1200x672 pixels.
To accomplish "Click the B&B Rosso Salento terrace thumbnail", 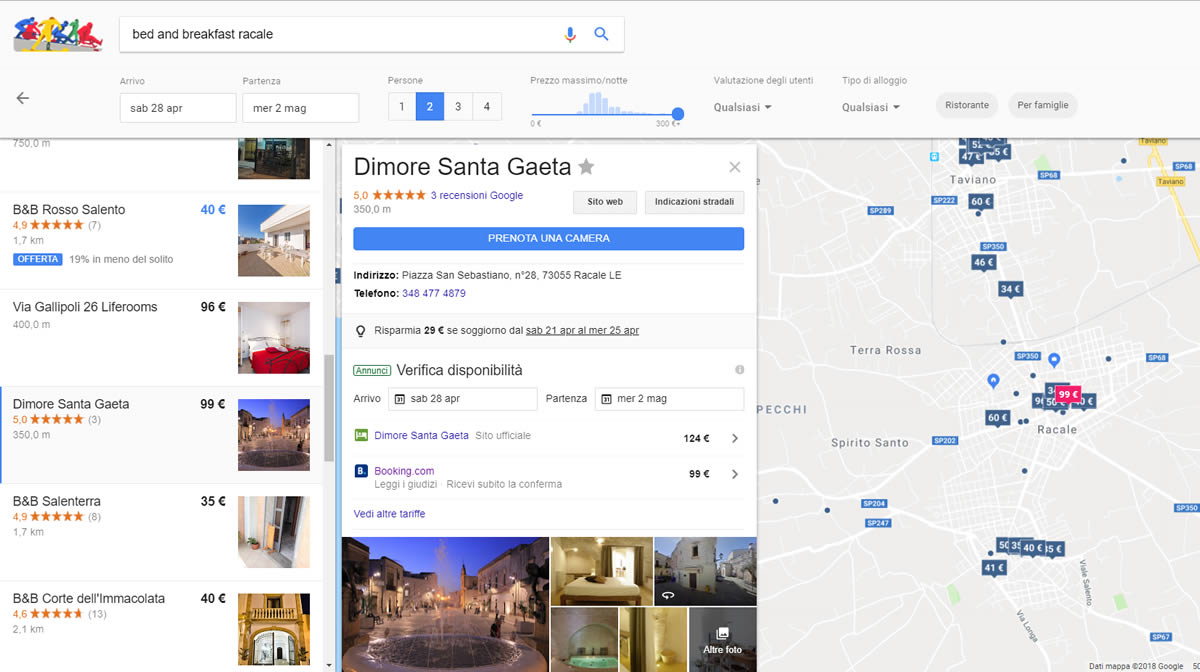I will tap(274, 241).
